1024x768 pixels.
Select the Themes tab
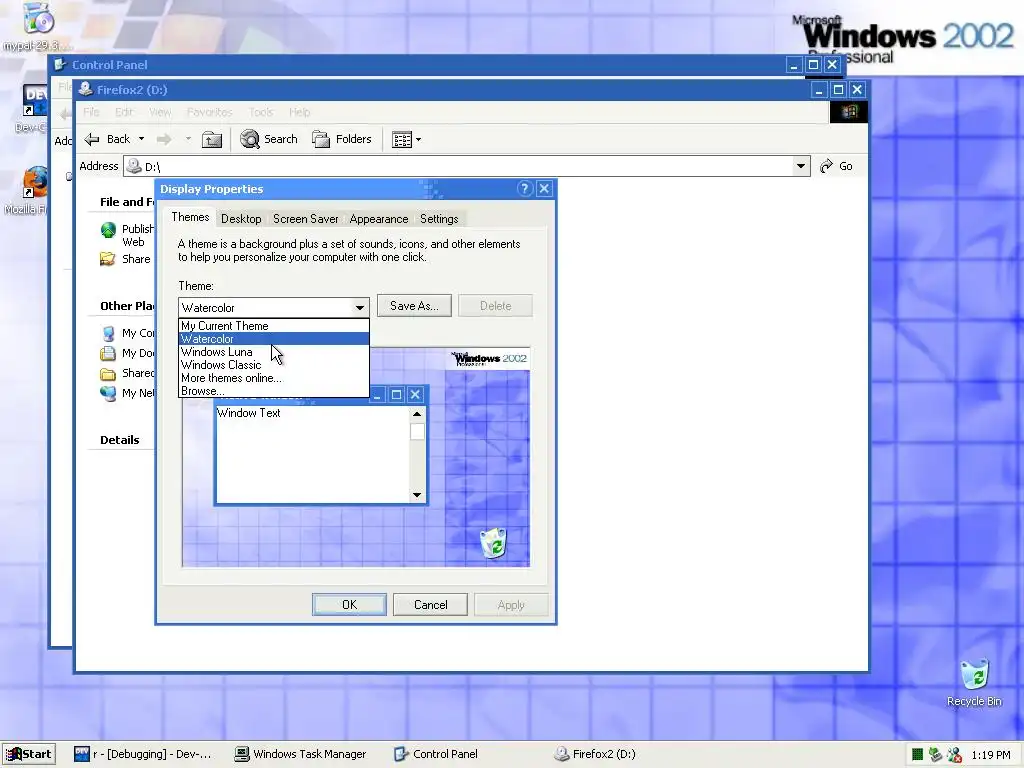point(190,217)
